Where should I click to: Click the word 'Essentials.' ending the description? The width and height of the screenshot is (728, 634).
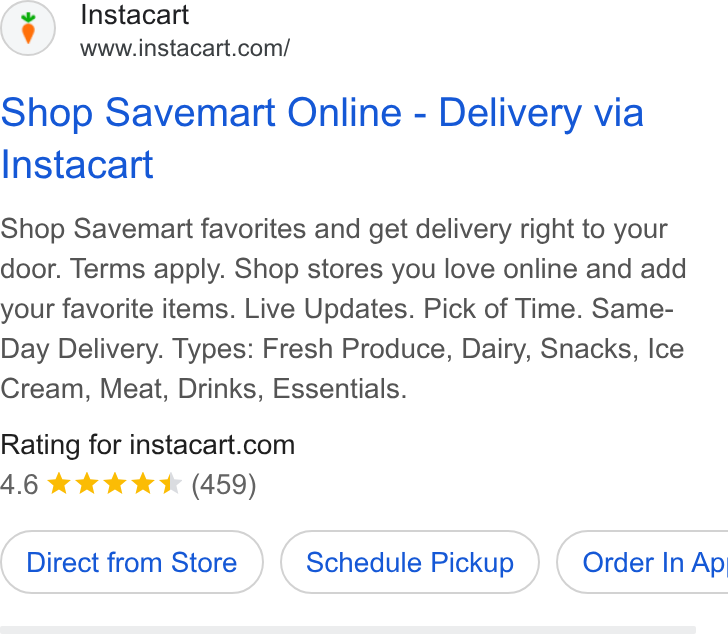coord(339,389)
